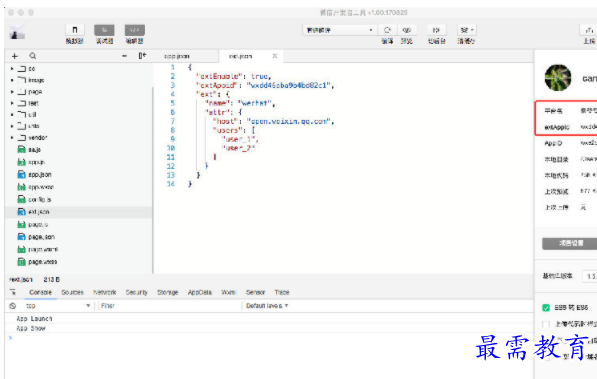
Task: Expand the vendor folder
Action: 12,138
